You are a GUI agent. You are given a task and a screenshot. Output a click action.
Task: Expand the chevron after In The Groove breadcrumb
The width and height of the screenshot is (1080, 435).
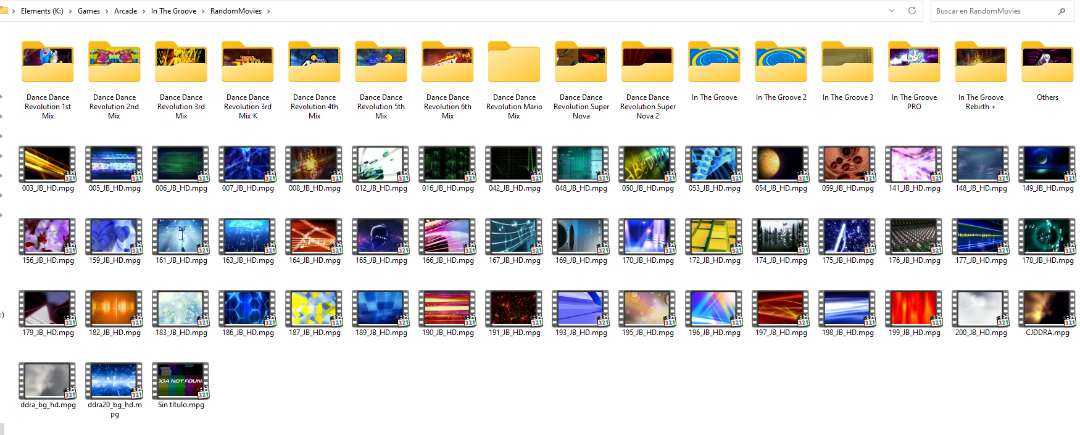click(x=205, y=11)
